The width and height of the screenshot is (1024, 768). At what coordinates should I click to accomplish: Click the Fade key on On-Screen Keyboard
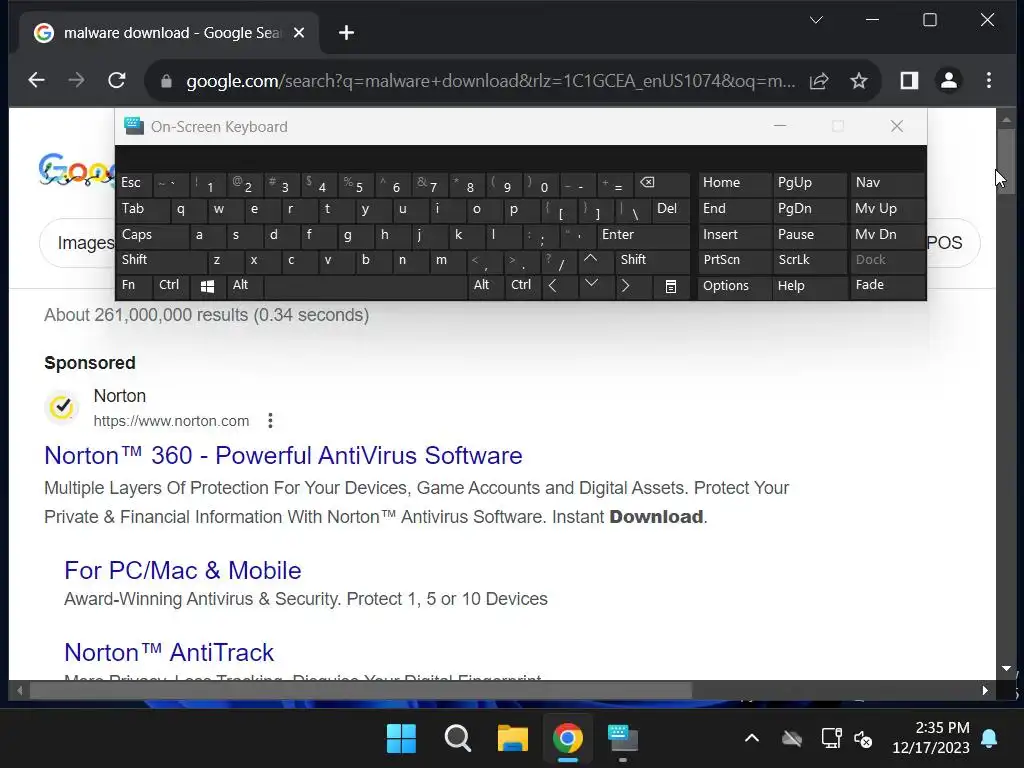tap(887, 286)
